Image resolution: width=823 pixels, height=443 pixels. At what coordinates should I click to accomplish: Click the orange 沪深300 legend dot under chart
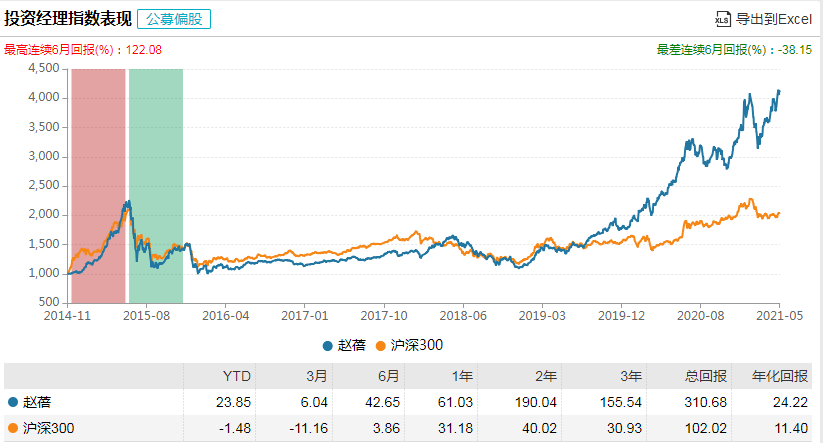coord(380,346)
